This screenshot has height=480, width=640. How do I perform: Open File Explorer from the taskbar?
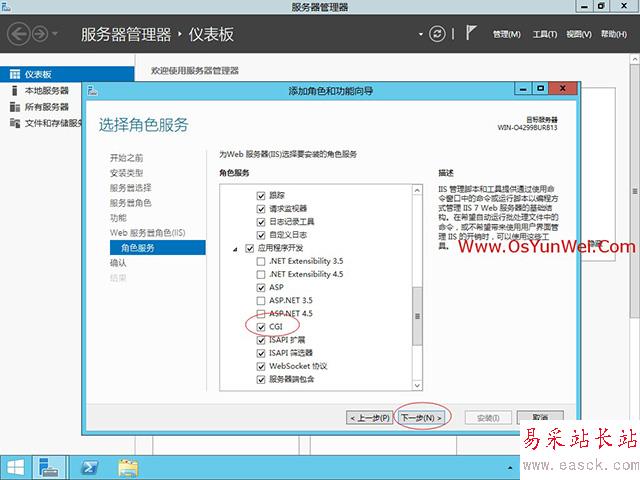coord(128,468)
